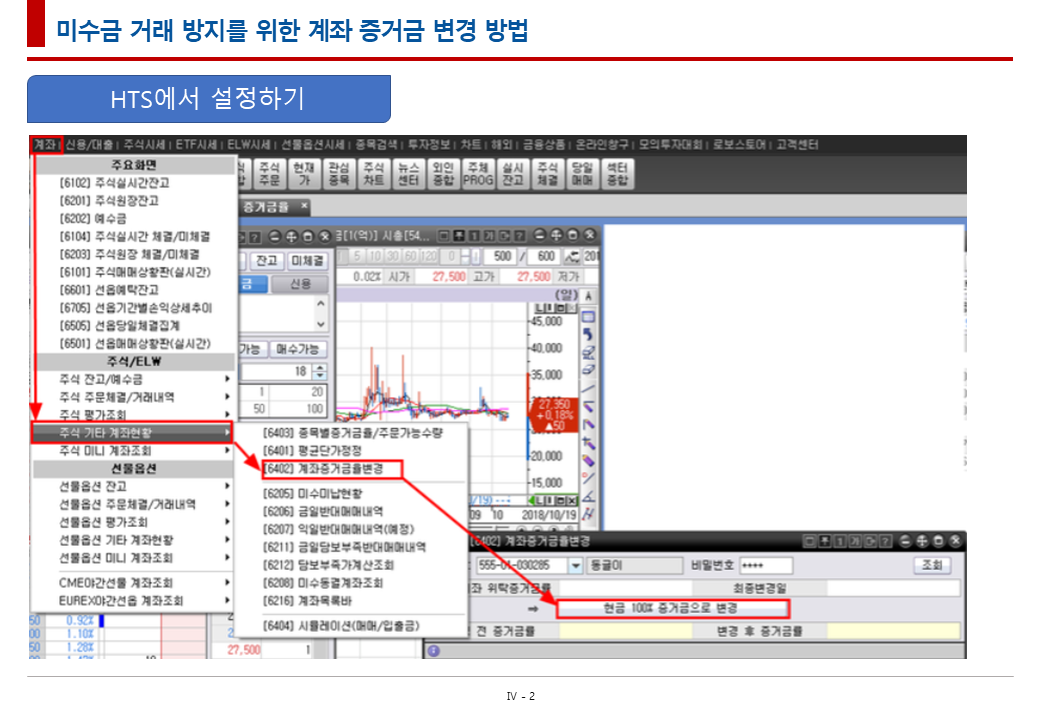Toggle the 120 period button above chart
The height and width of the screenshot is (720, 1040).
pyautogui.click(x=429, y=256)
